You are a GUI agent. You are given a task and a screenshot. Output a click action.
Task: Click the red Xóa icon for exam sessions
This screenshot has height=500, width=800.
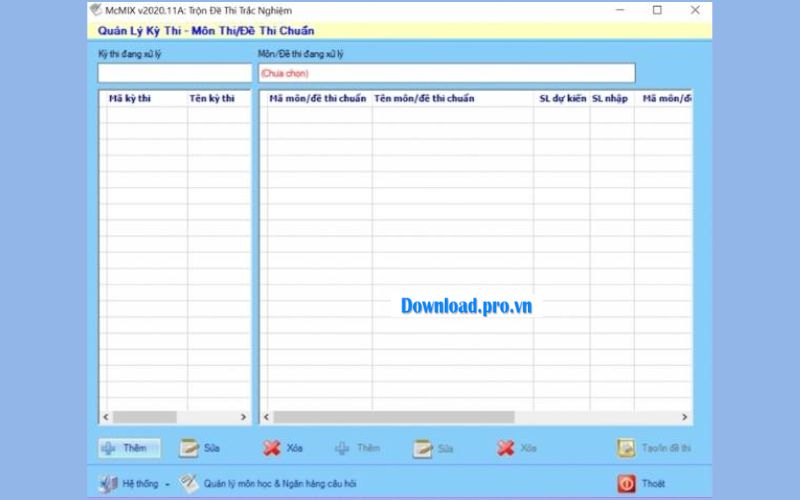pos(272,448)
